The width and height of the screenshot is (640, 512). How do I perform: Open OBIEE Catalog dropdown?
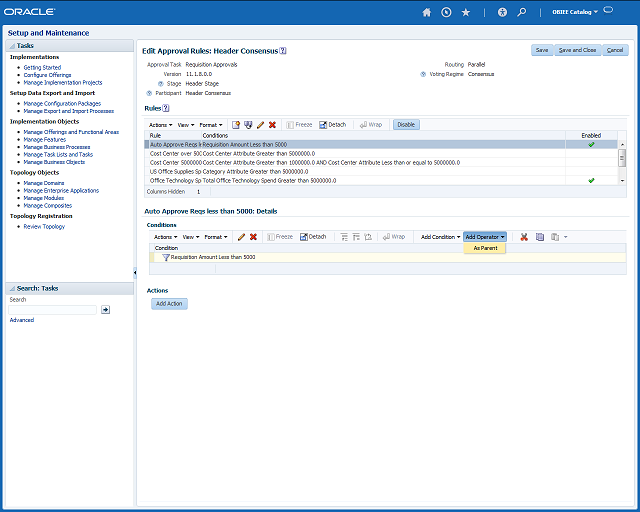[575, 12]
